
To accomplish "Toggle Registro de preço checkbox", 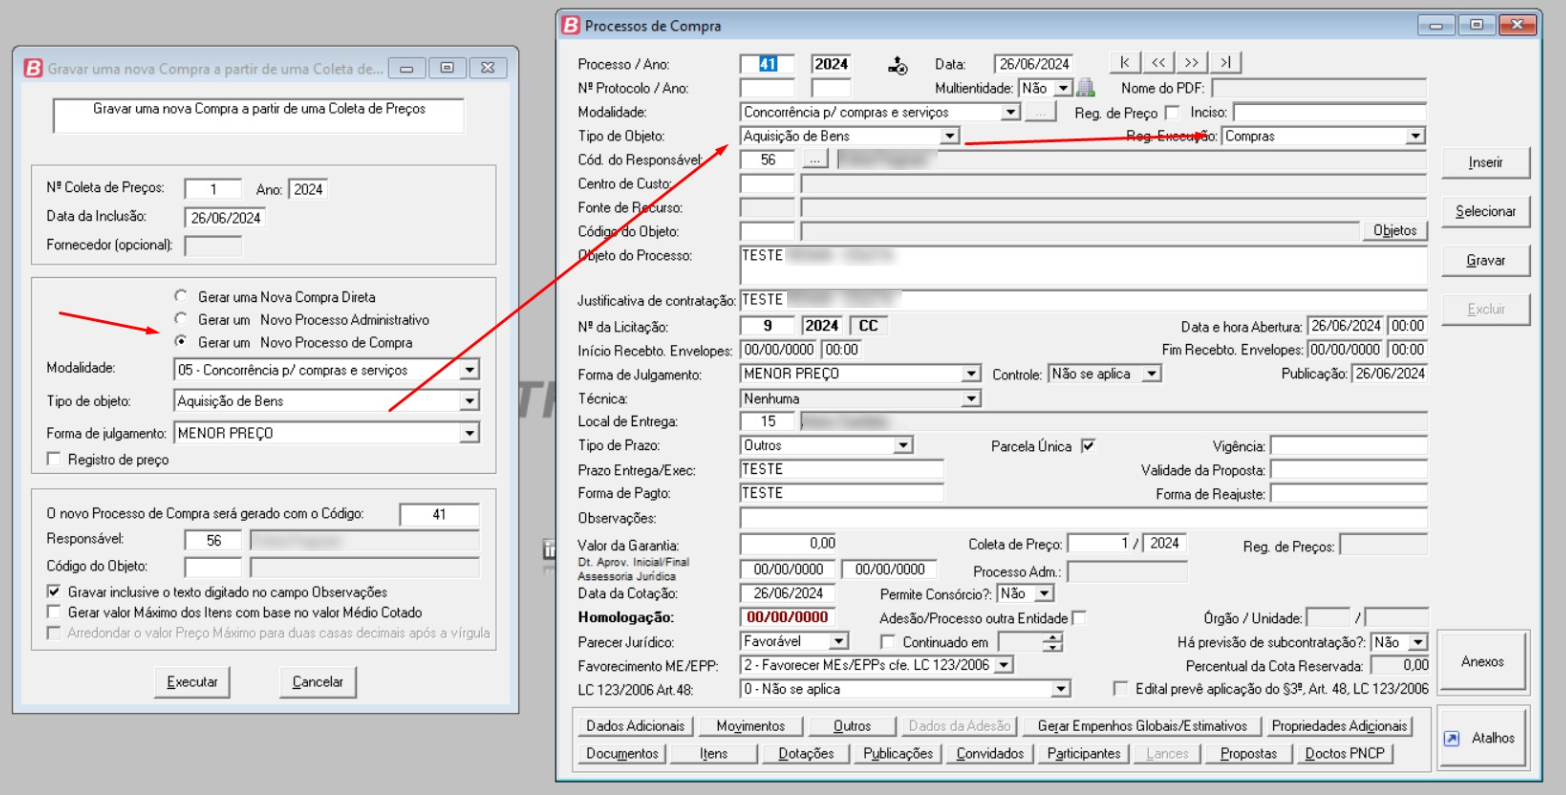I will coord(54,460).
